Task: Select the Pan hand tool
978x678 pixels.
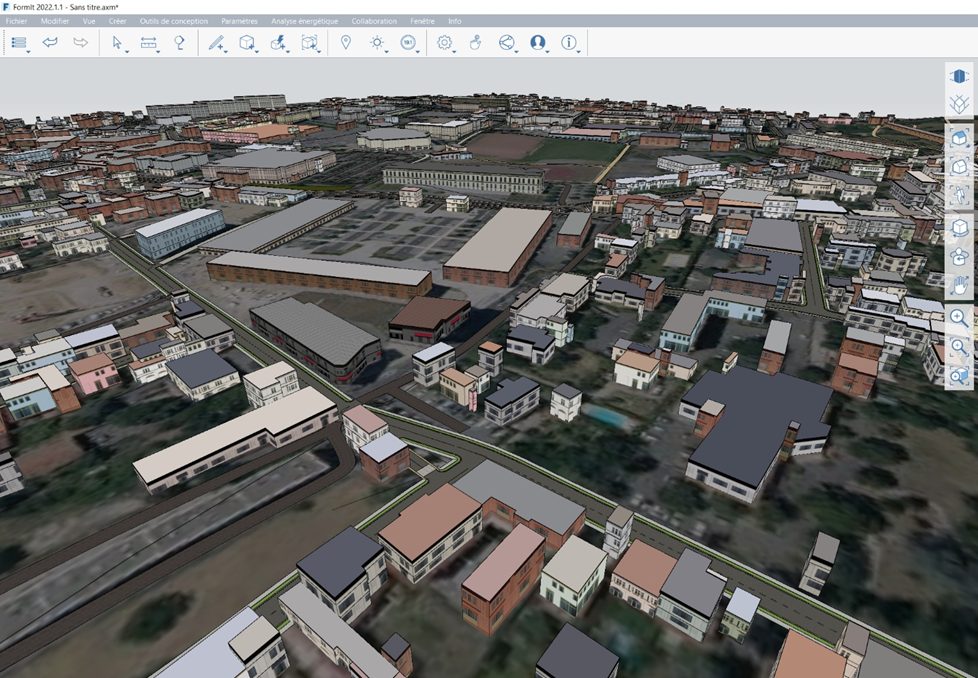Action: tap(959, 284)
